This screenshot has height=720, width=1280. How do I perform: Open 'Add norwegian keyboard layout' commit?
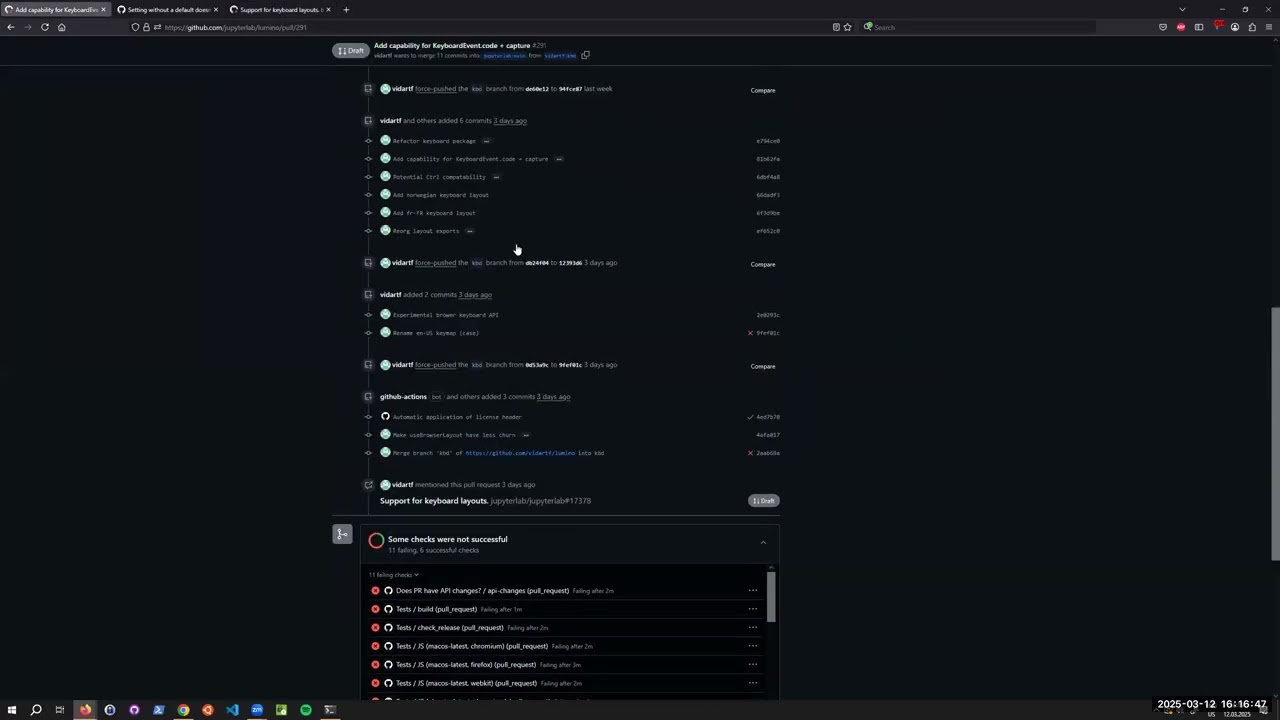(x=441, y=195)
